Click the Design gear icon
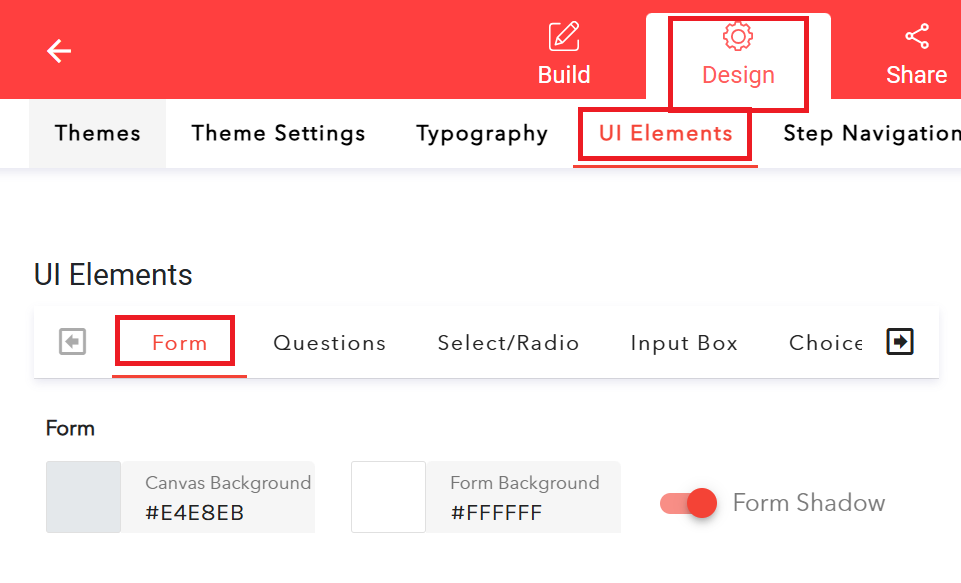 (x=737, y=34)
